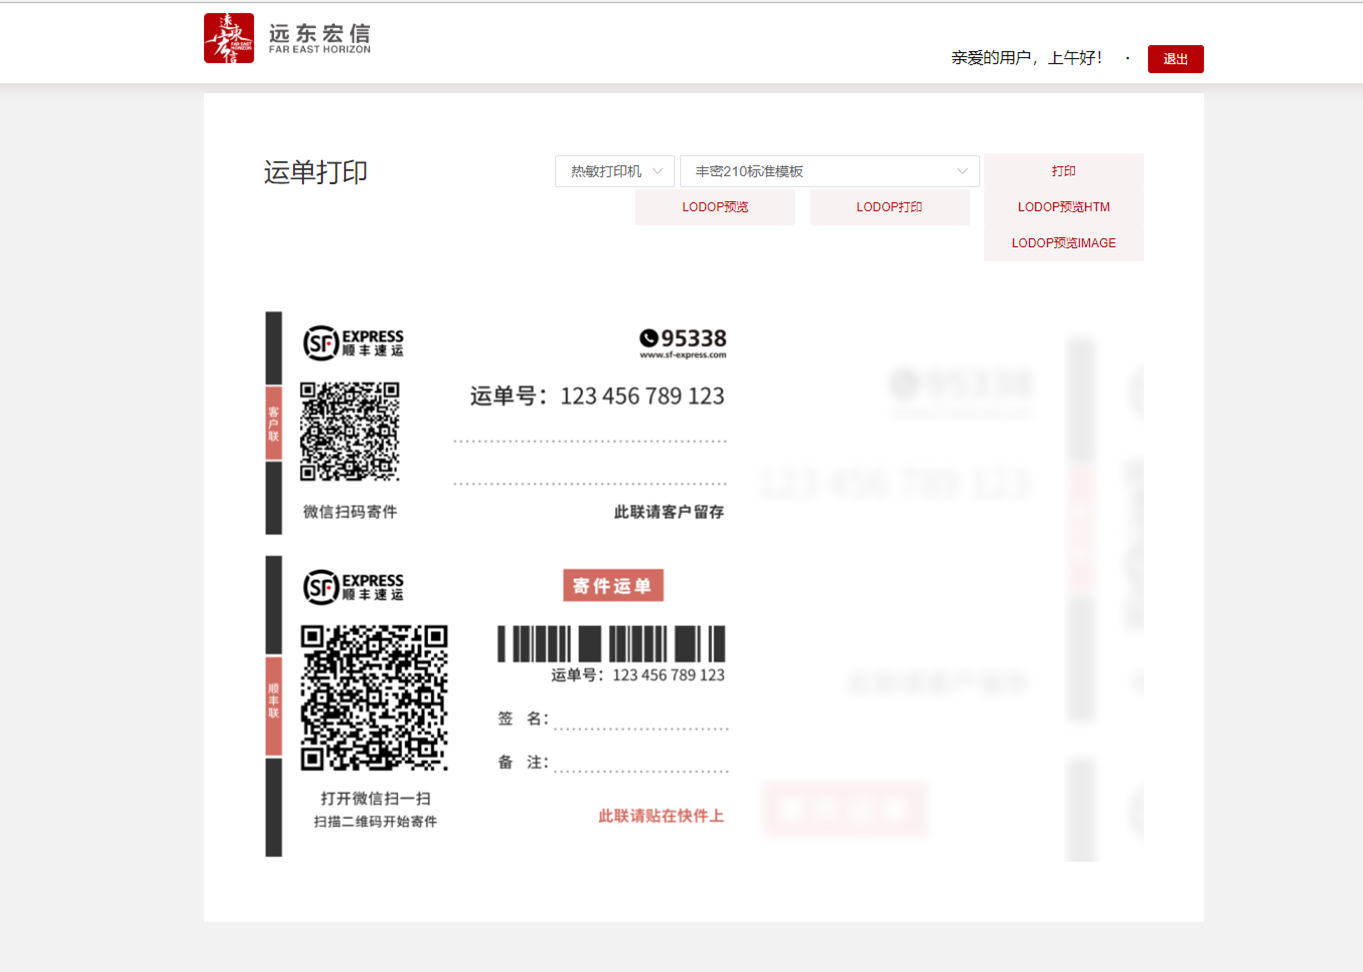Click the 客户联 red side tab
Image resolution: width=1363 pixels, height=972 pixels.
[x=274, y=423]
